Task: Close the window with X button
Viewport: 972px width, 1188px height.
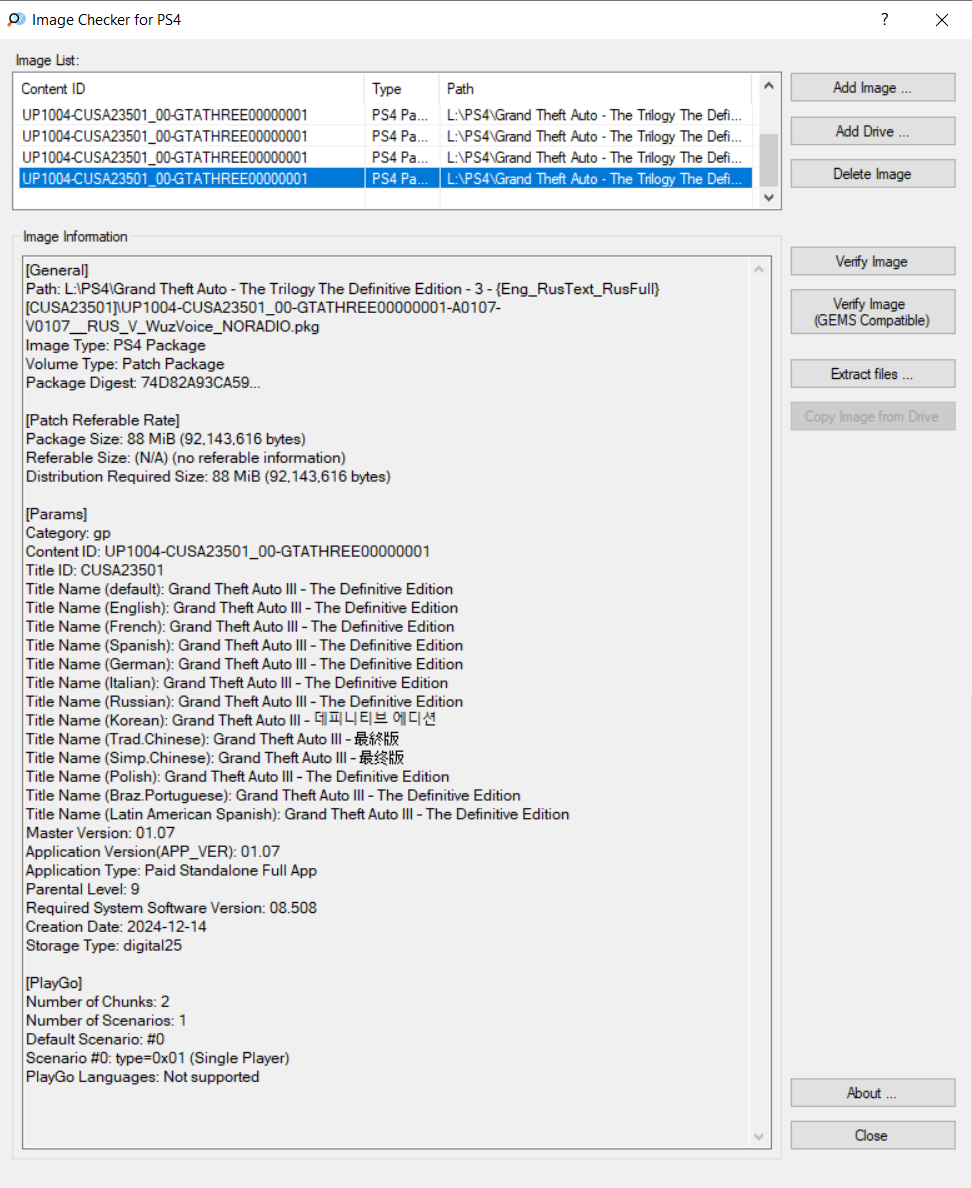Action: (942, 20)
